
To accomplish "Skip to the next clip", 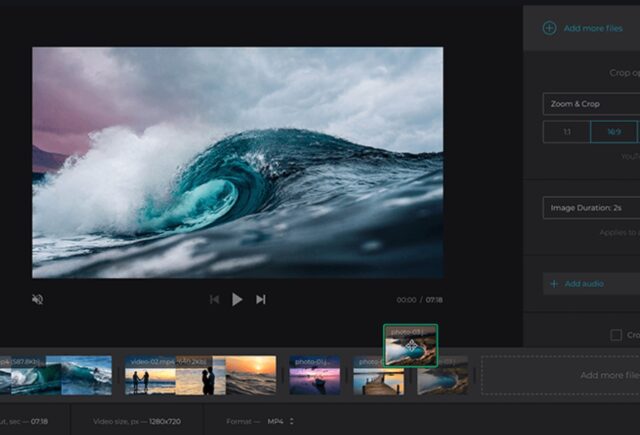I will (x=261, y=300).
